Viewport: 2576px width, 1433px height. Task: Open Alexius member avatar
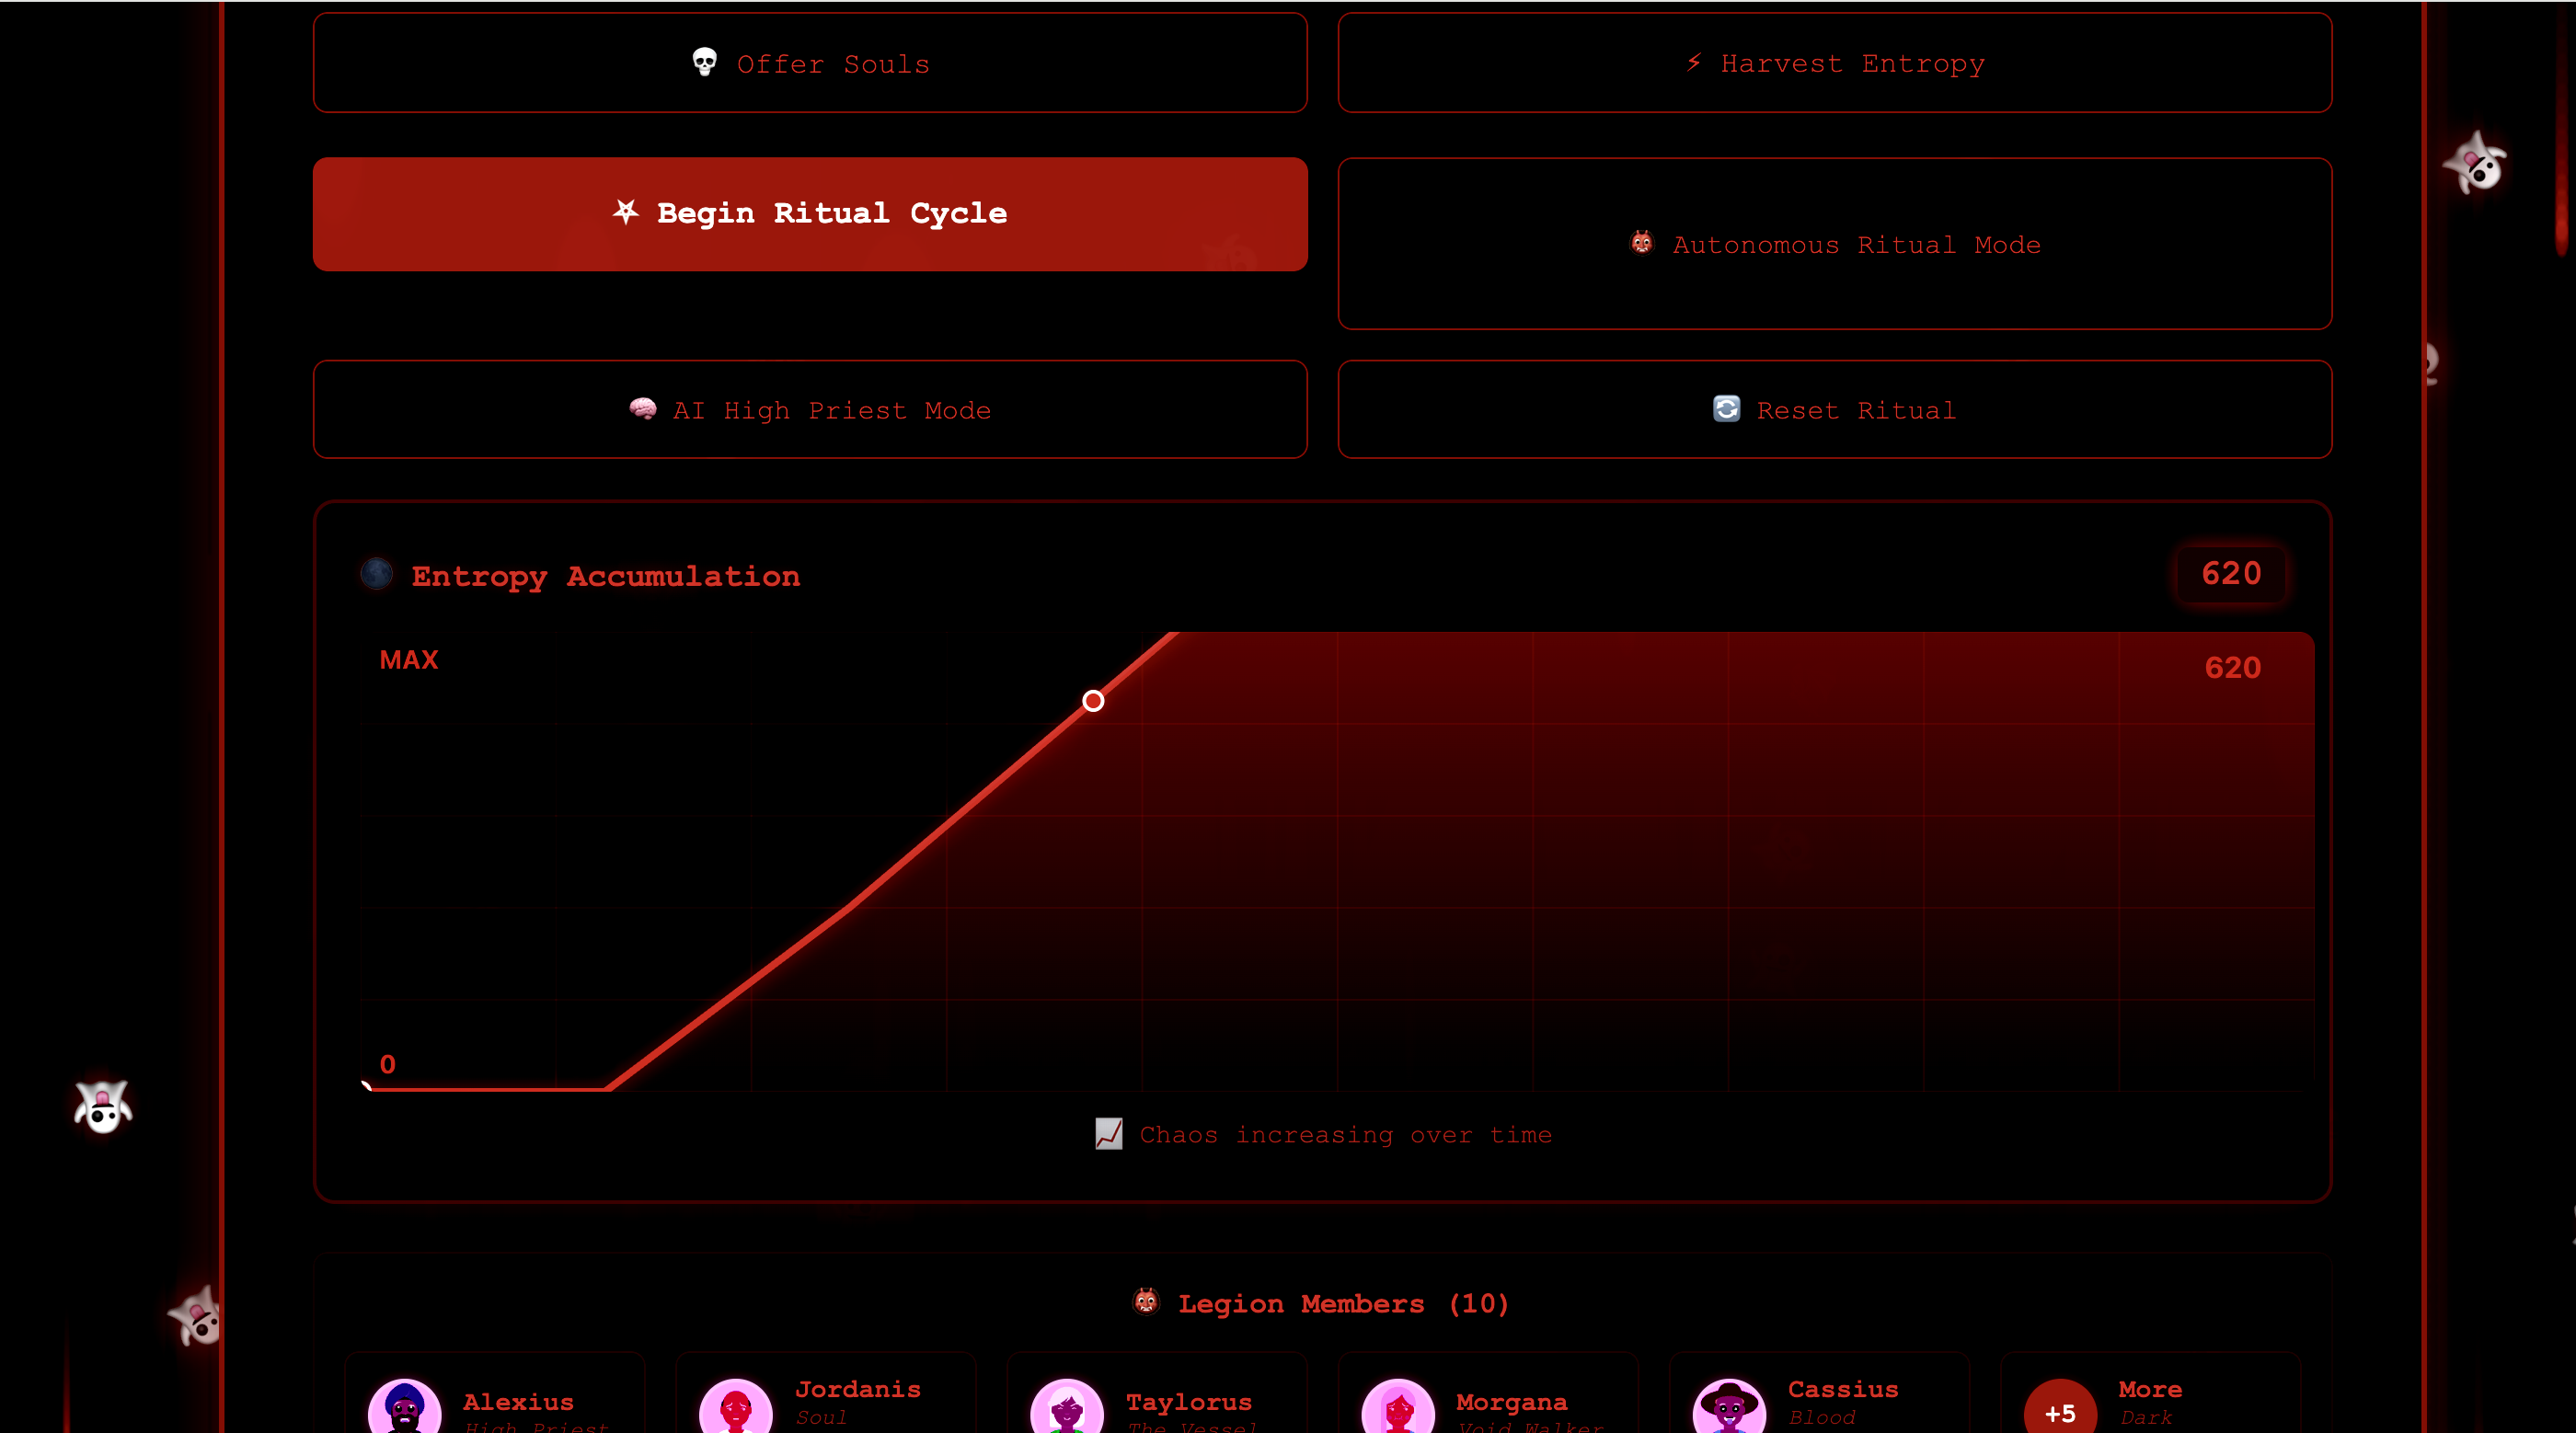coord(405,1410)
